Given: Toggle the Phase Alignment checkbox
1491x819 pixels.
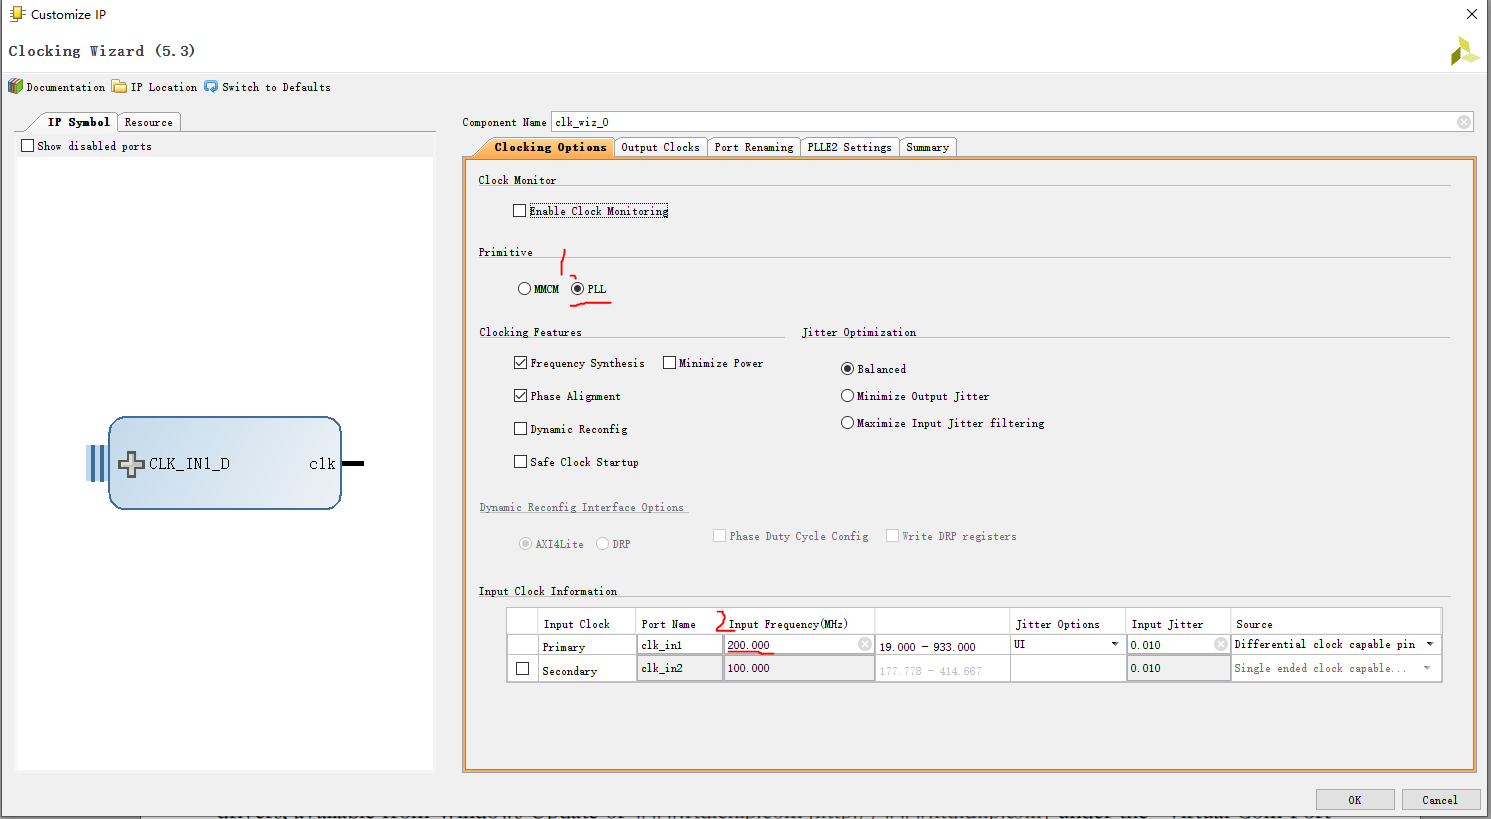Looking at the screenshot, I should (x=520, y=396).
